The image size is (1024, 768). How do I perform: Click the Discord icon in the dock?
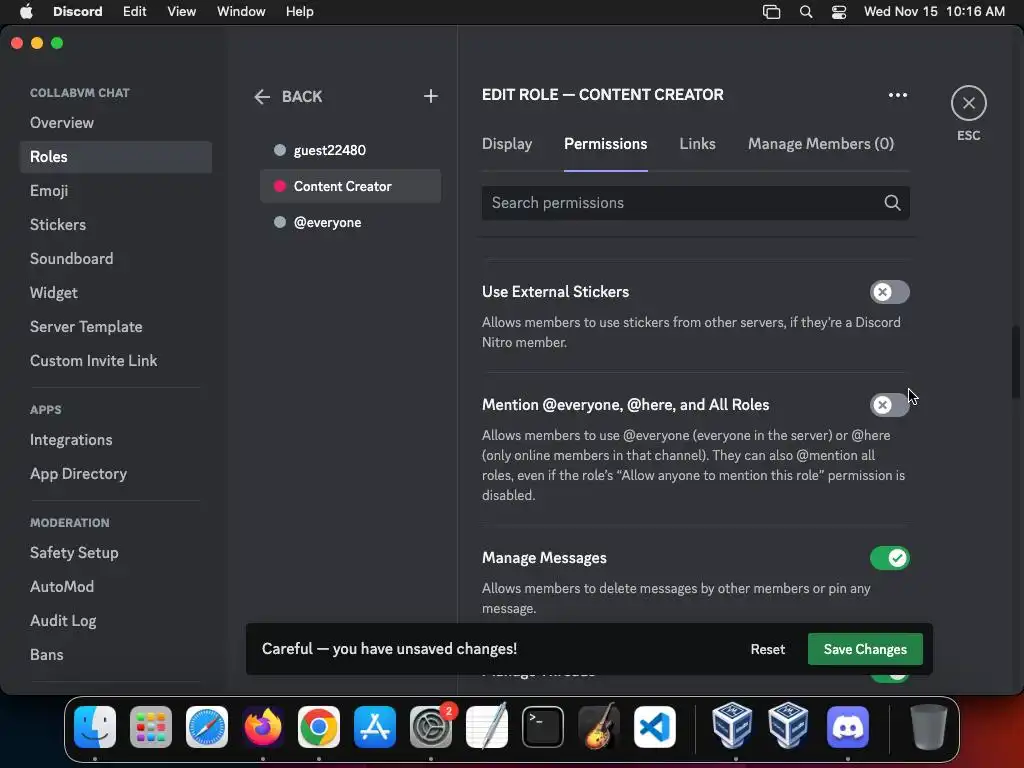(848, 727)
